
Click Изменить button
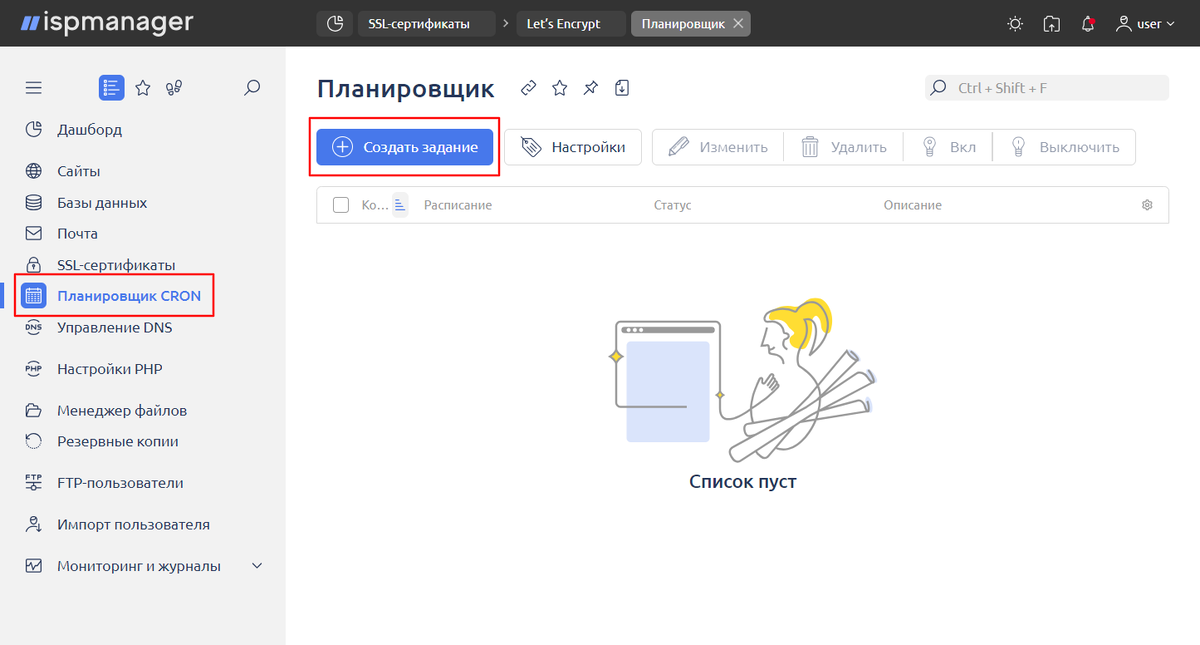(718, 147)
